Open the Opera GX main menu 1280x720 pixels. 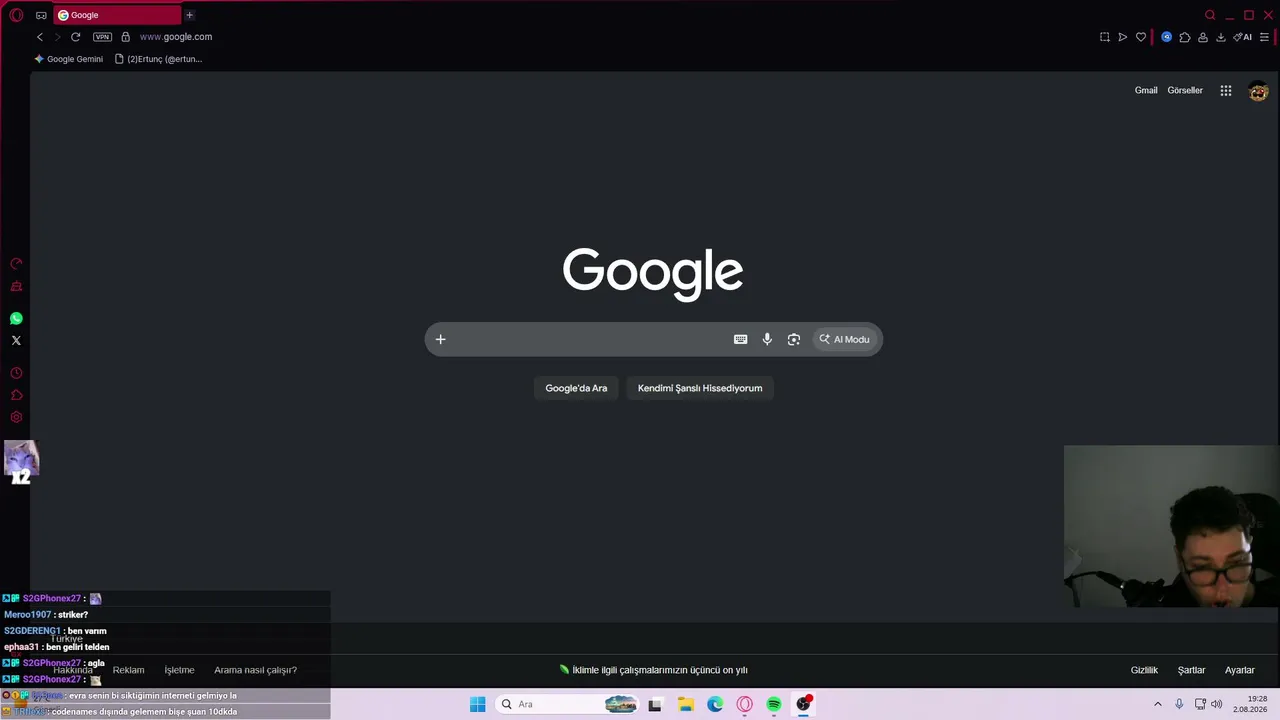[16, 15]
